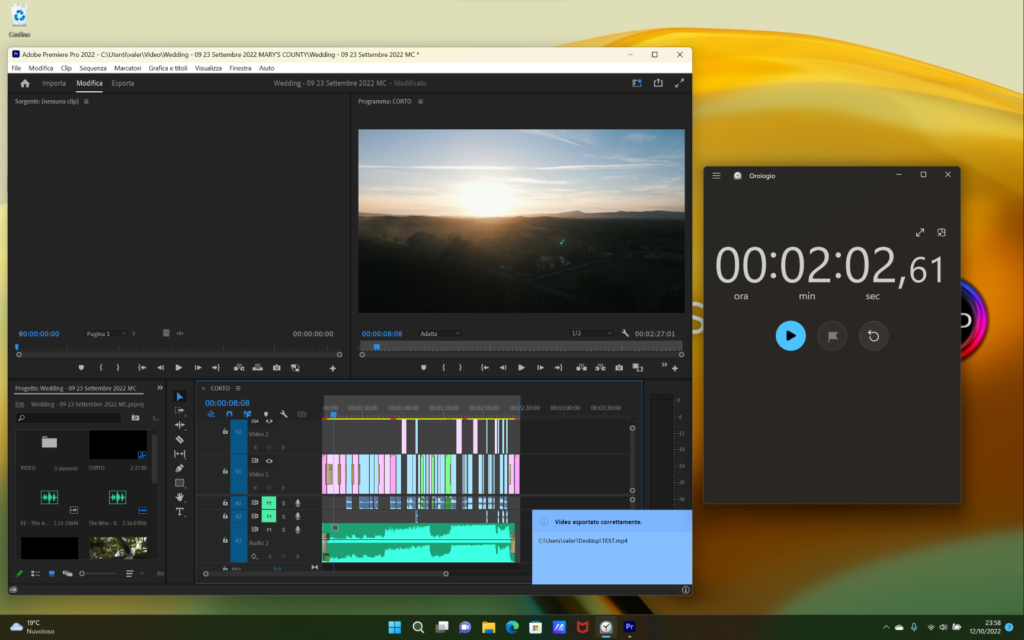Maximize video output fullscreen icon
Screen dimensions: 1024x640
coord(679,83)
